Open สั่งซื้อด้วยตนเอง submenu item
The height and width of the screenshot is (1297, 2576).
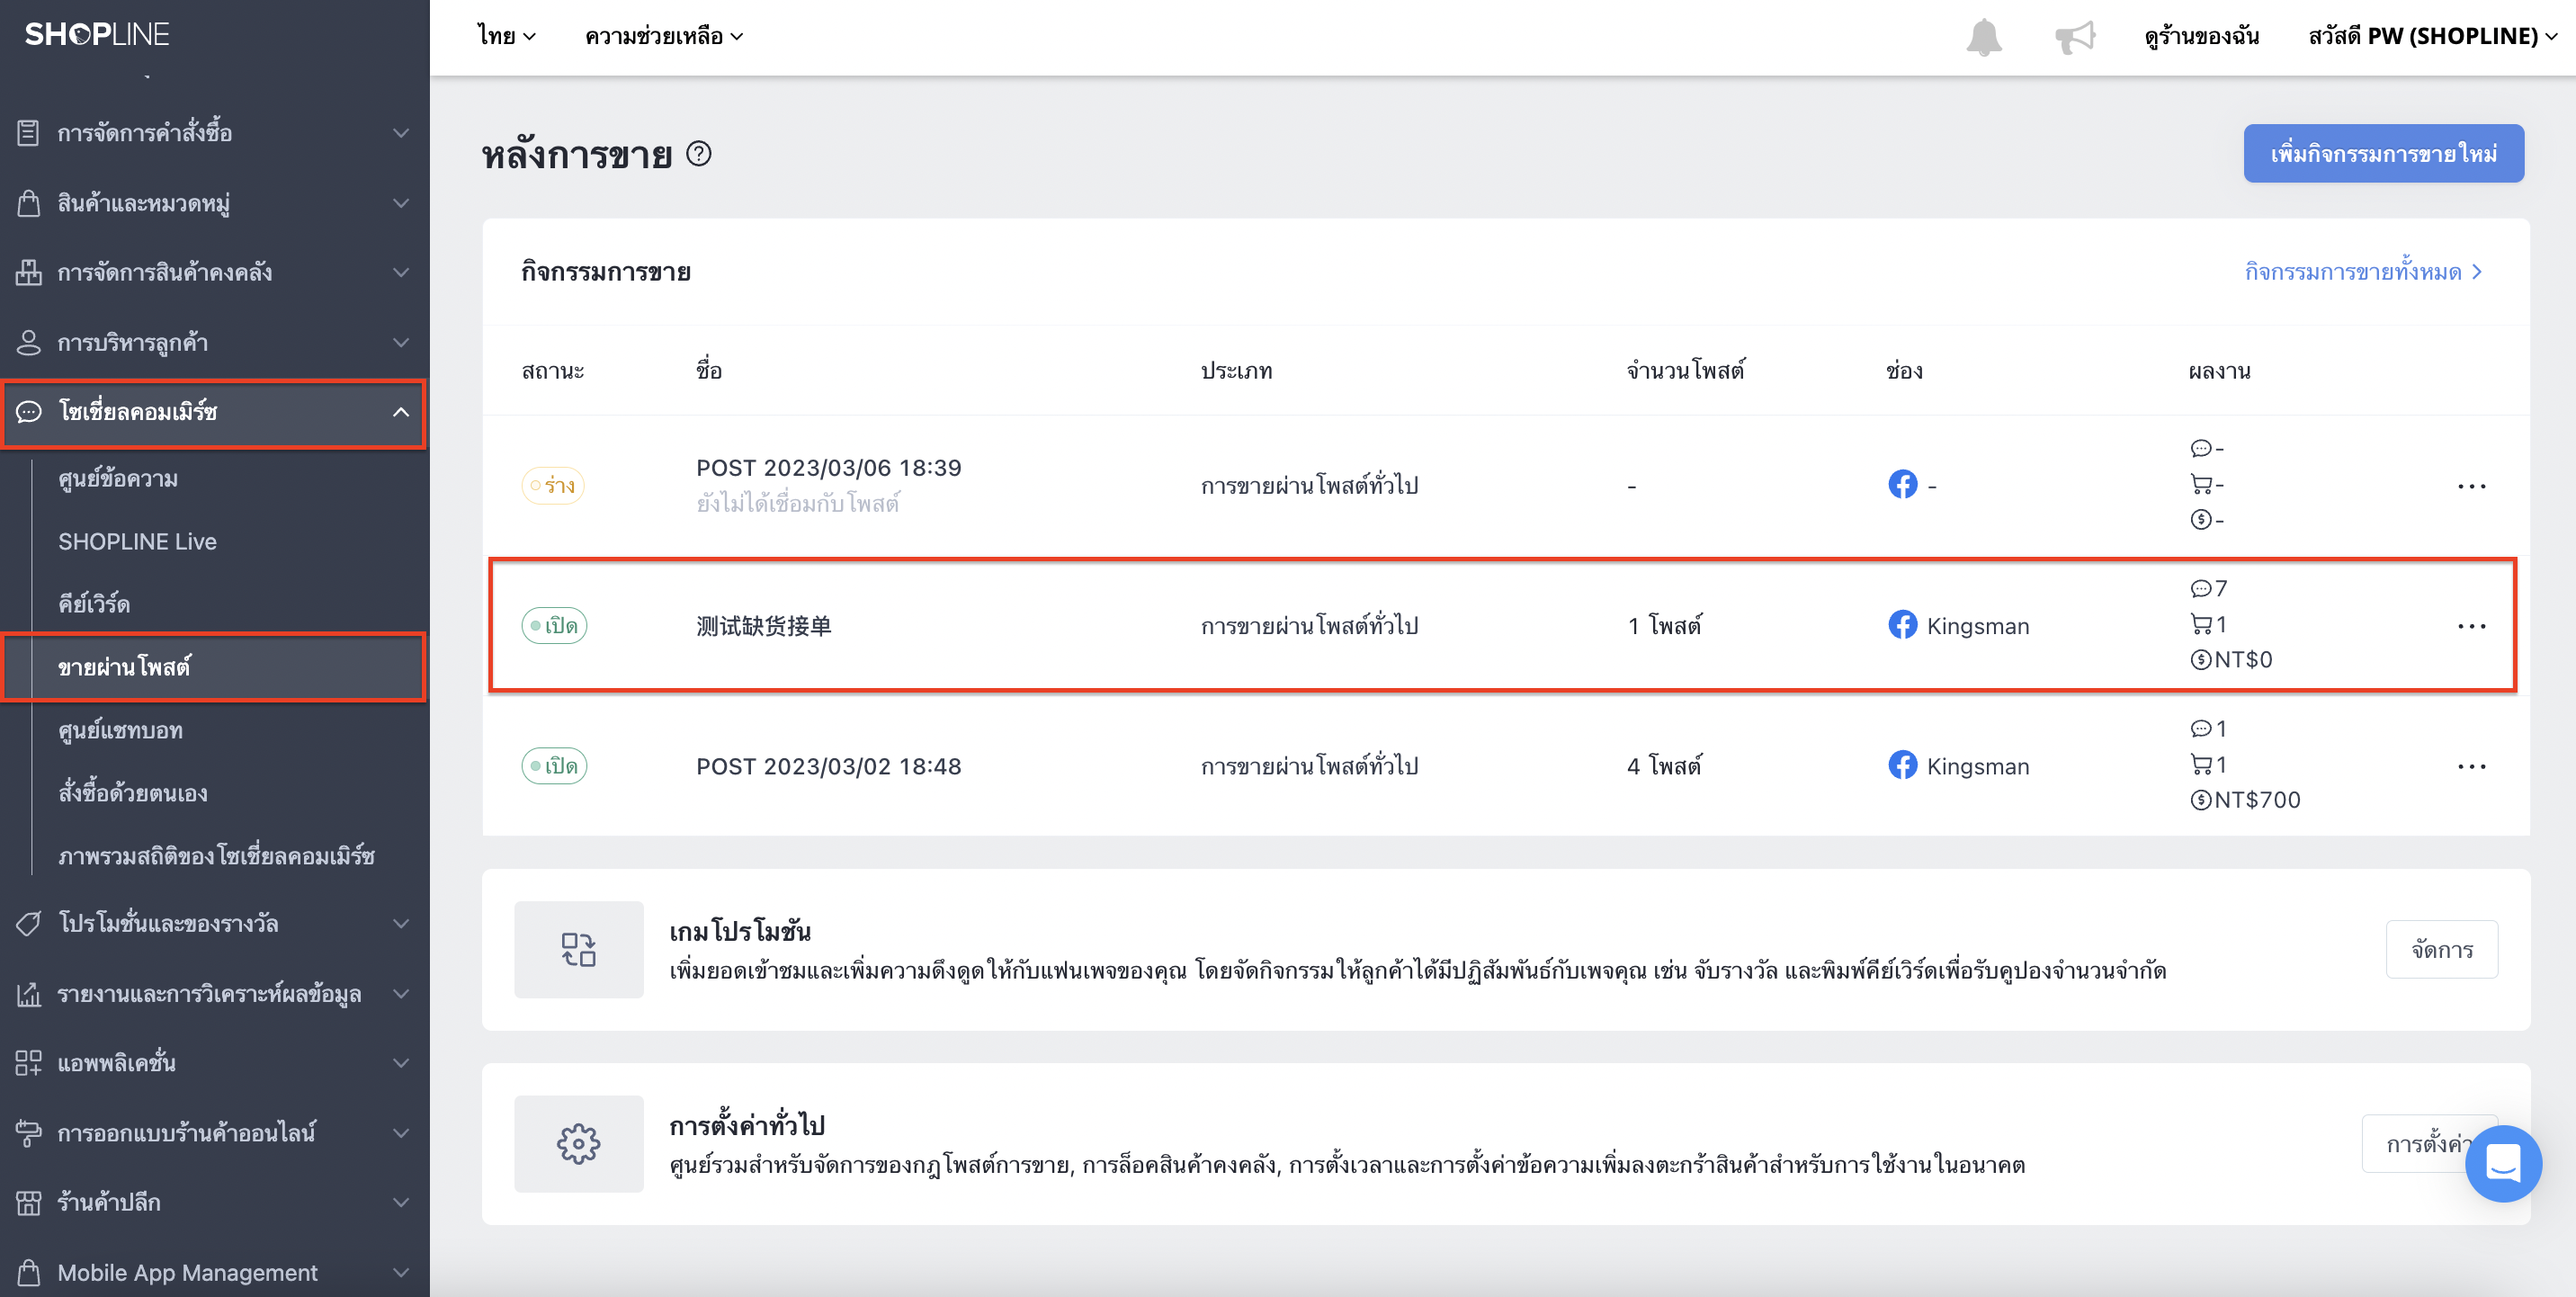tap(133, 793)
